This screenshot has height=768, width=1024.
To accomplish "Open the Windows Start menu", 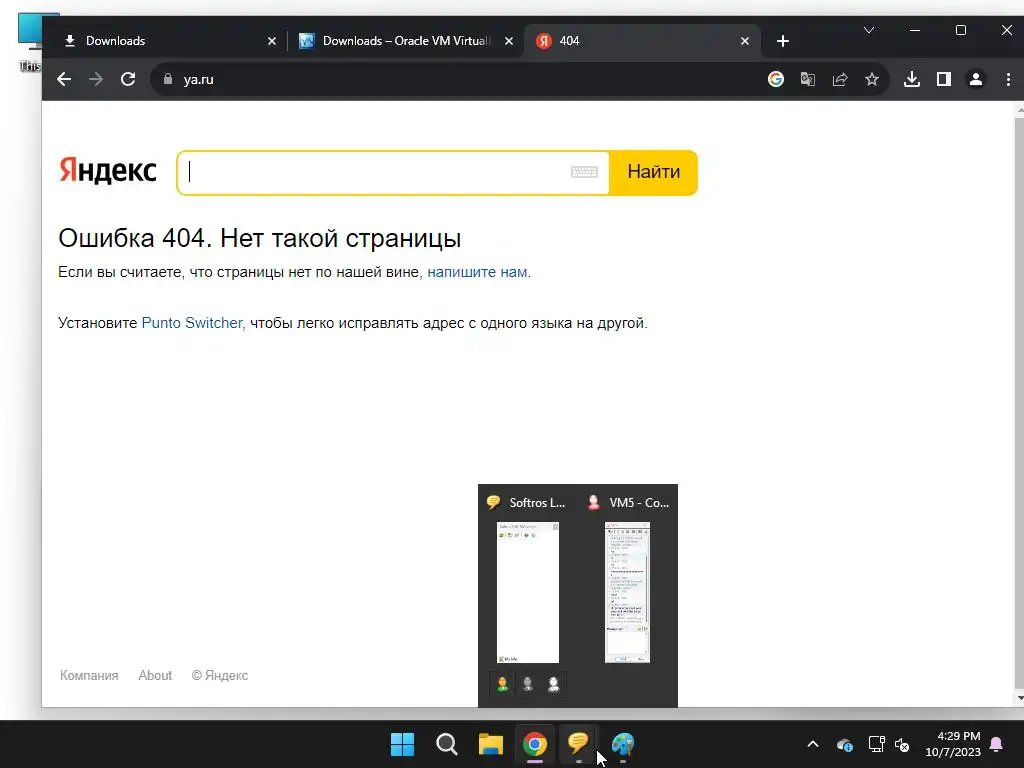I will (x=402, y=744).
